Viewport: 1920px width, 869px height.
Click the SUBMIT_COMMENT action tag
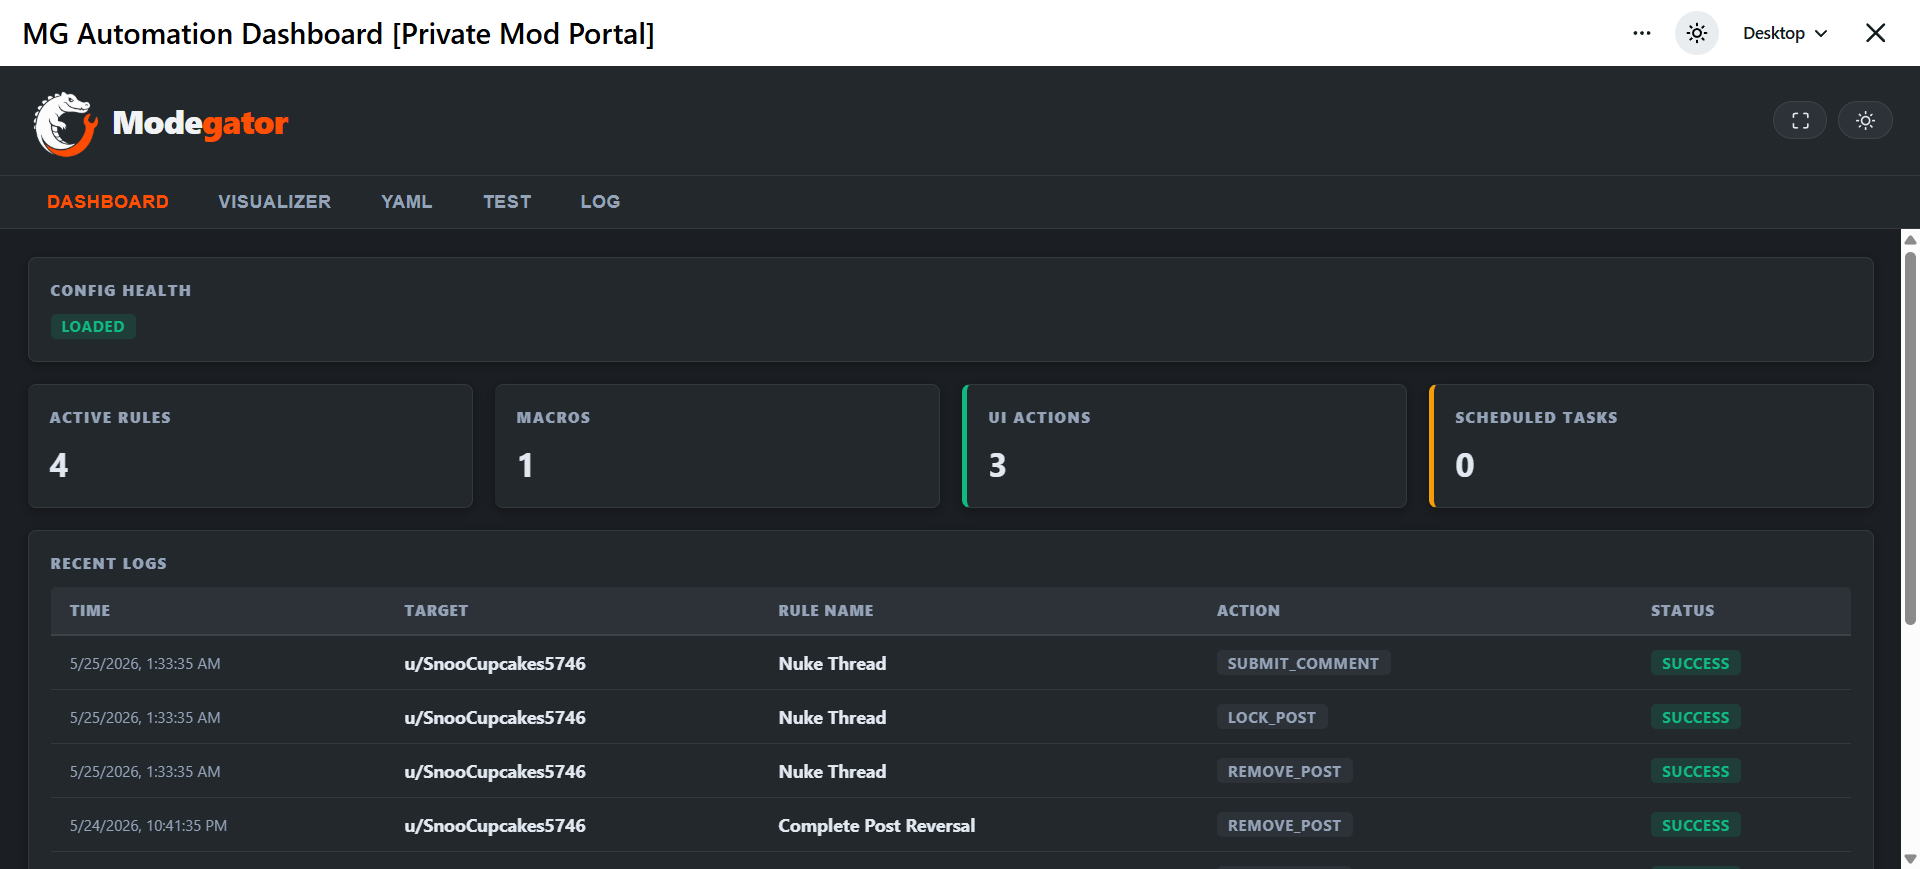(x=1303, y=663)
